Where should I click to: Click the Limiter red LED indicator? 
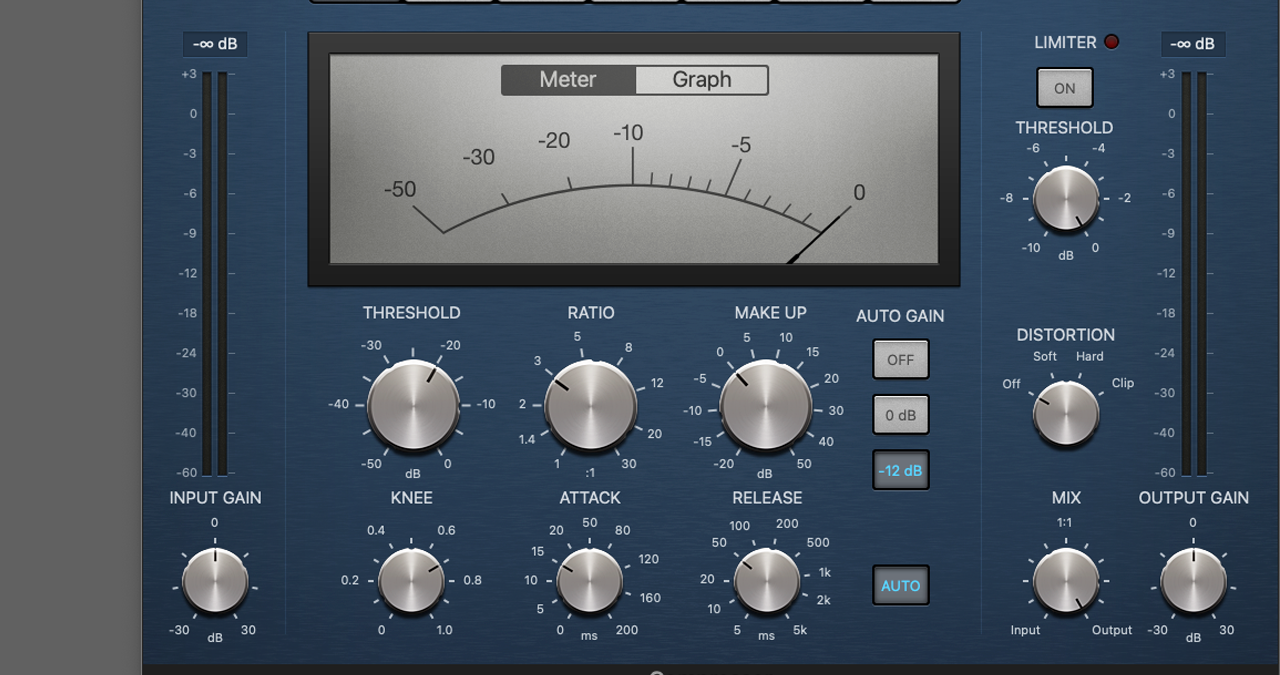coord(1110,41)
